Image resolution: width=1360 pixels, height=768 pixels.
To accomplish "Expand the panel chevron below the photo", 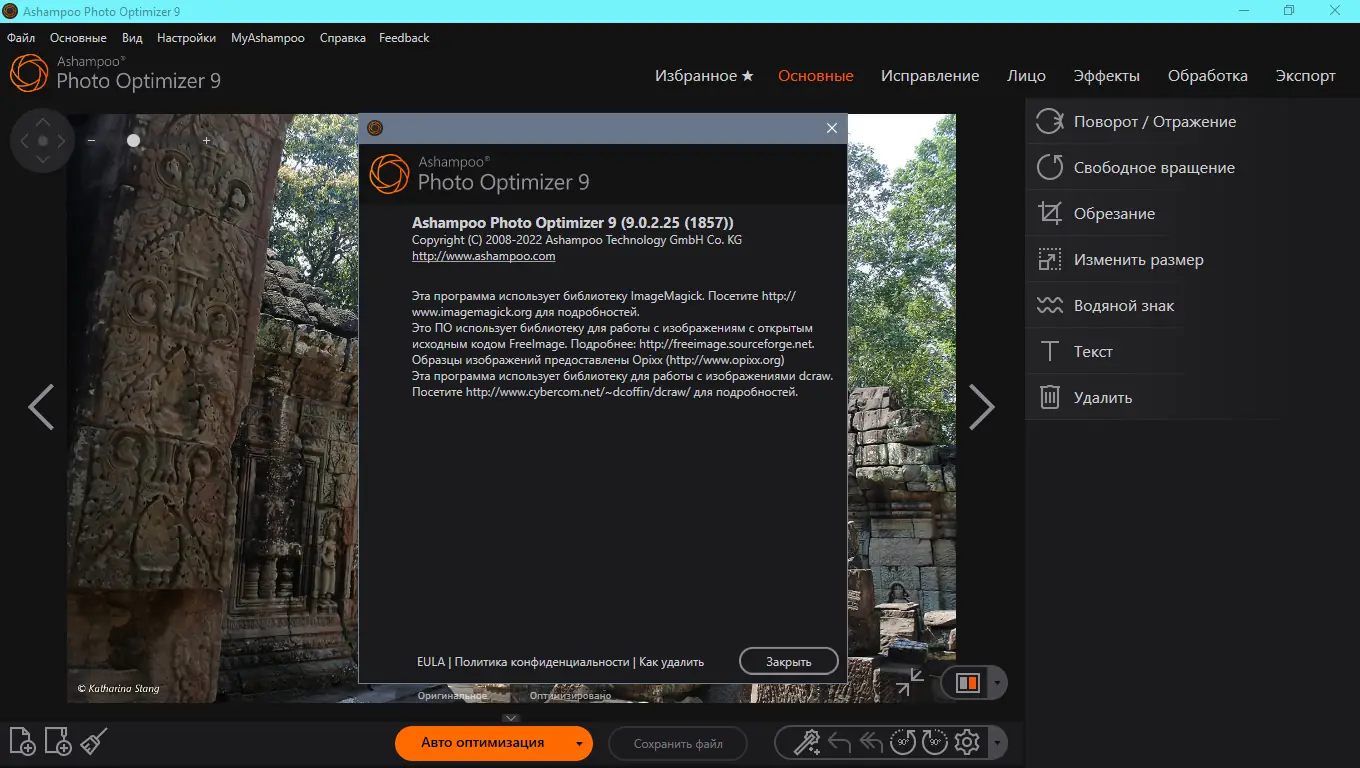I will click(x=511, y=718).
